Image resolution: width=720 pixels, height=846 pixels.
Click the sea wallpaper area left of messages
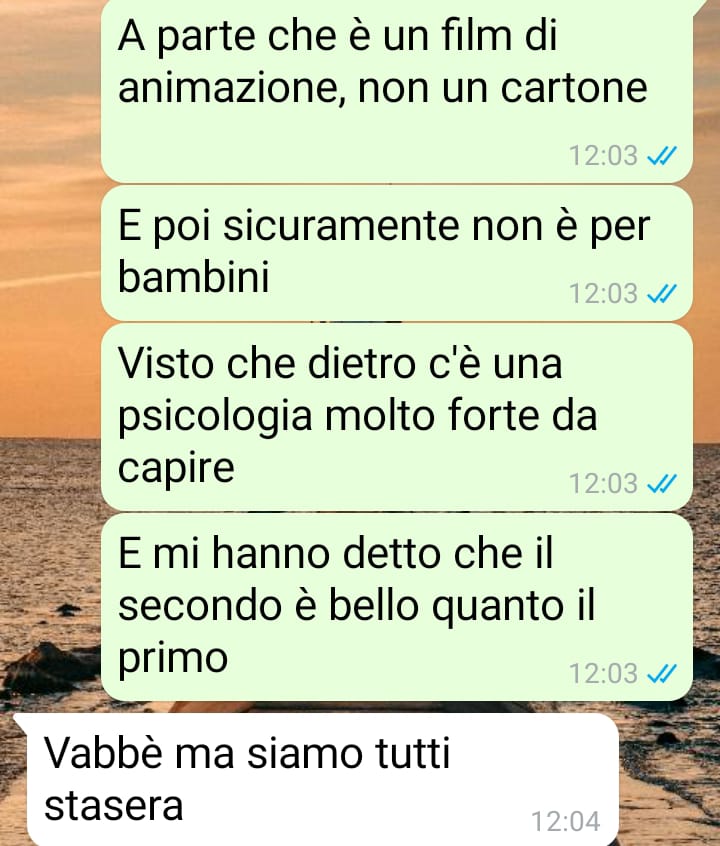(50, 540)
